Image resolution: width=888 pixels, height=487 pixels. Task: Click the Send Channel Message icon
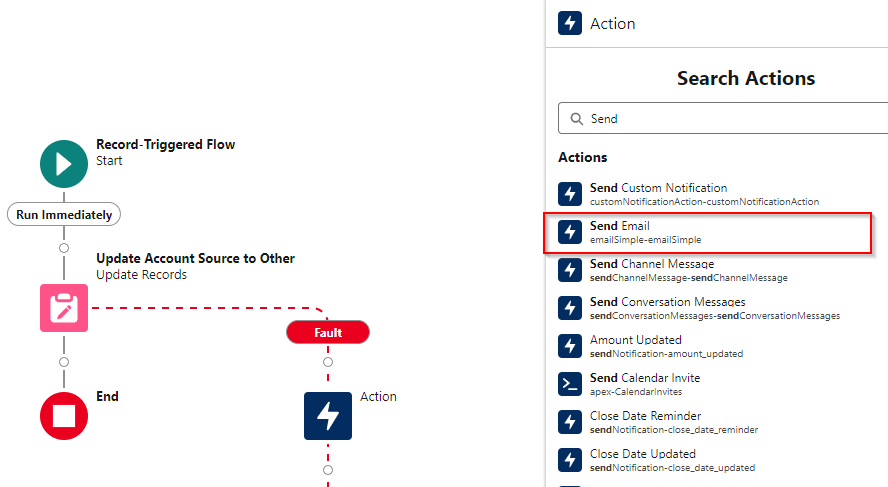pyautogui.click(x=570, y=270)
